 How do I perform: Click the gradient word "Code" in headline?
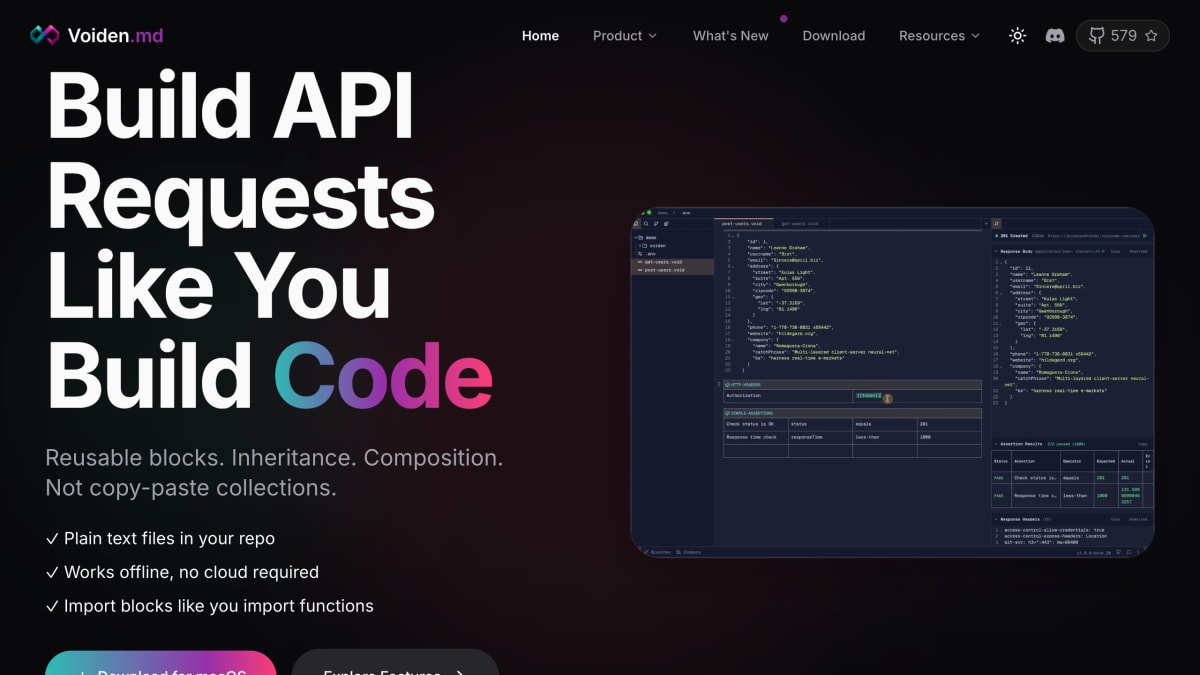click(x=383, y=377)
